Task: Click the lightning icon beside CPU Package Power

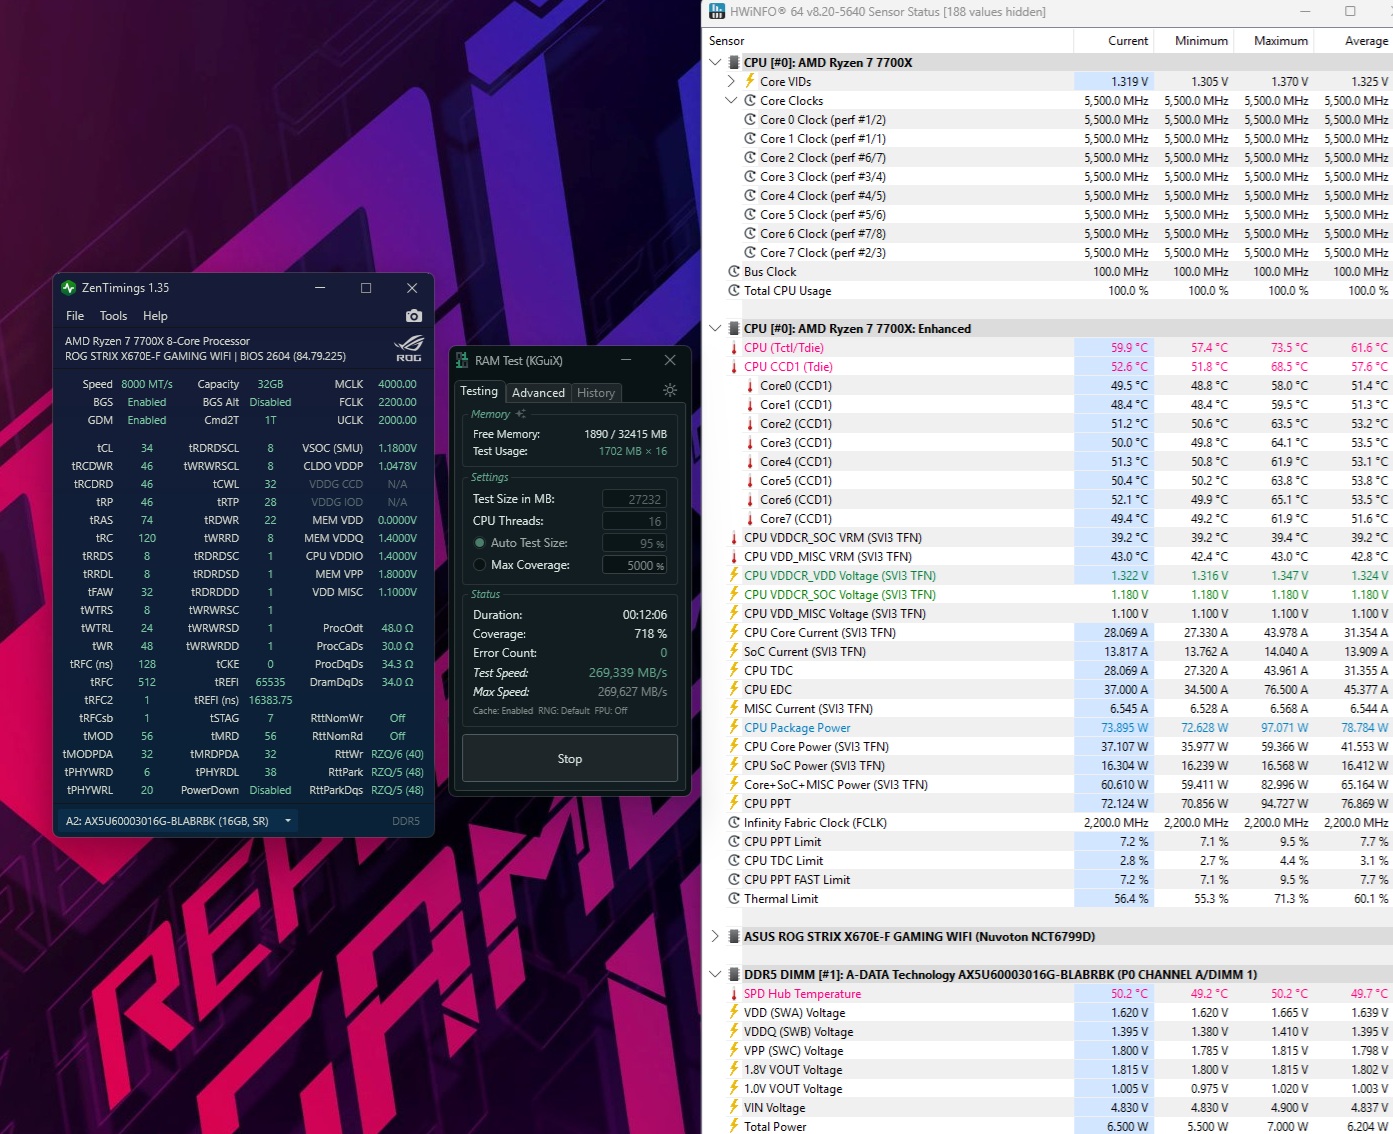Action: coord(734,728)
